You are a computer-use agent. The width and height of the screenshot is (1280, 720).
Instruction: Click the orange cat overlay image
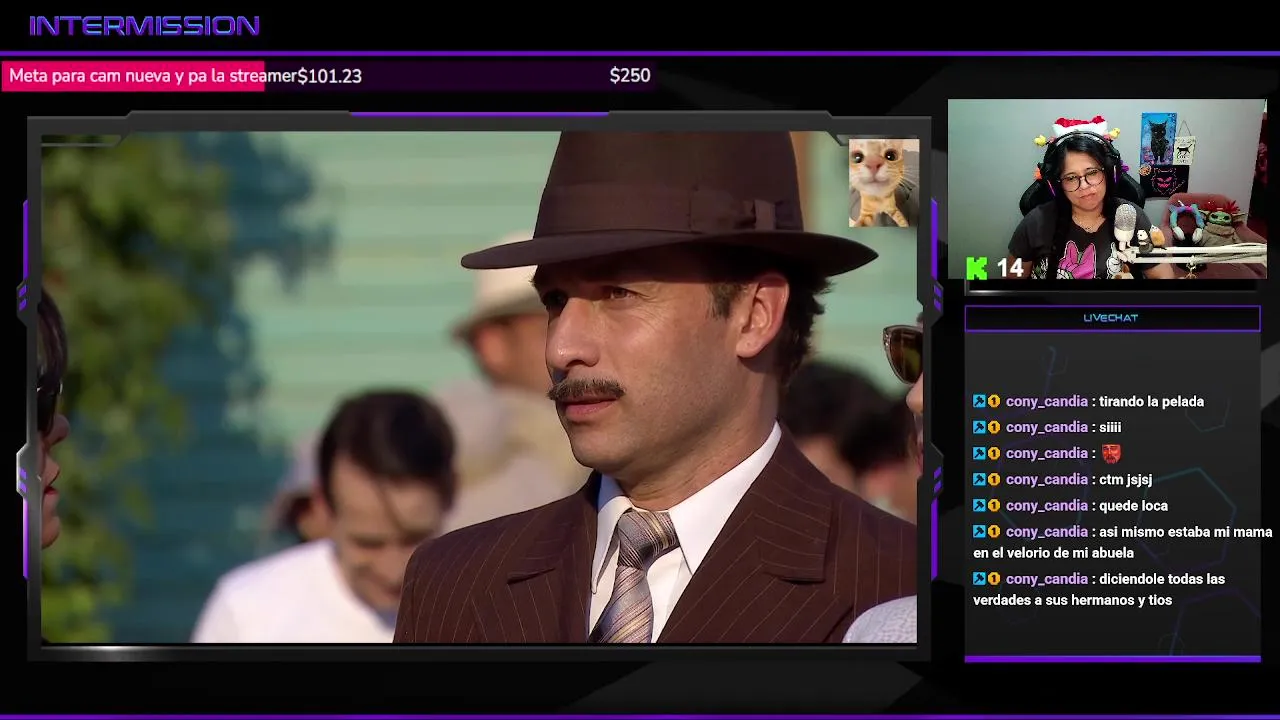883,183
